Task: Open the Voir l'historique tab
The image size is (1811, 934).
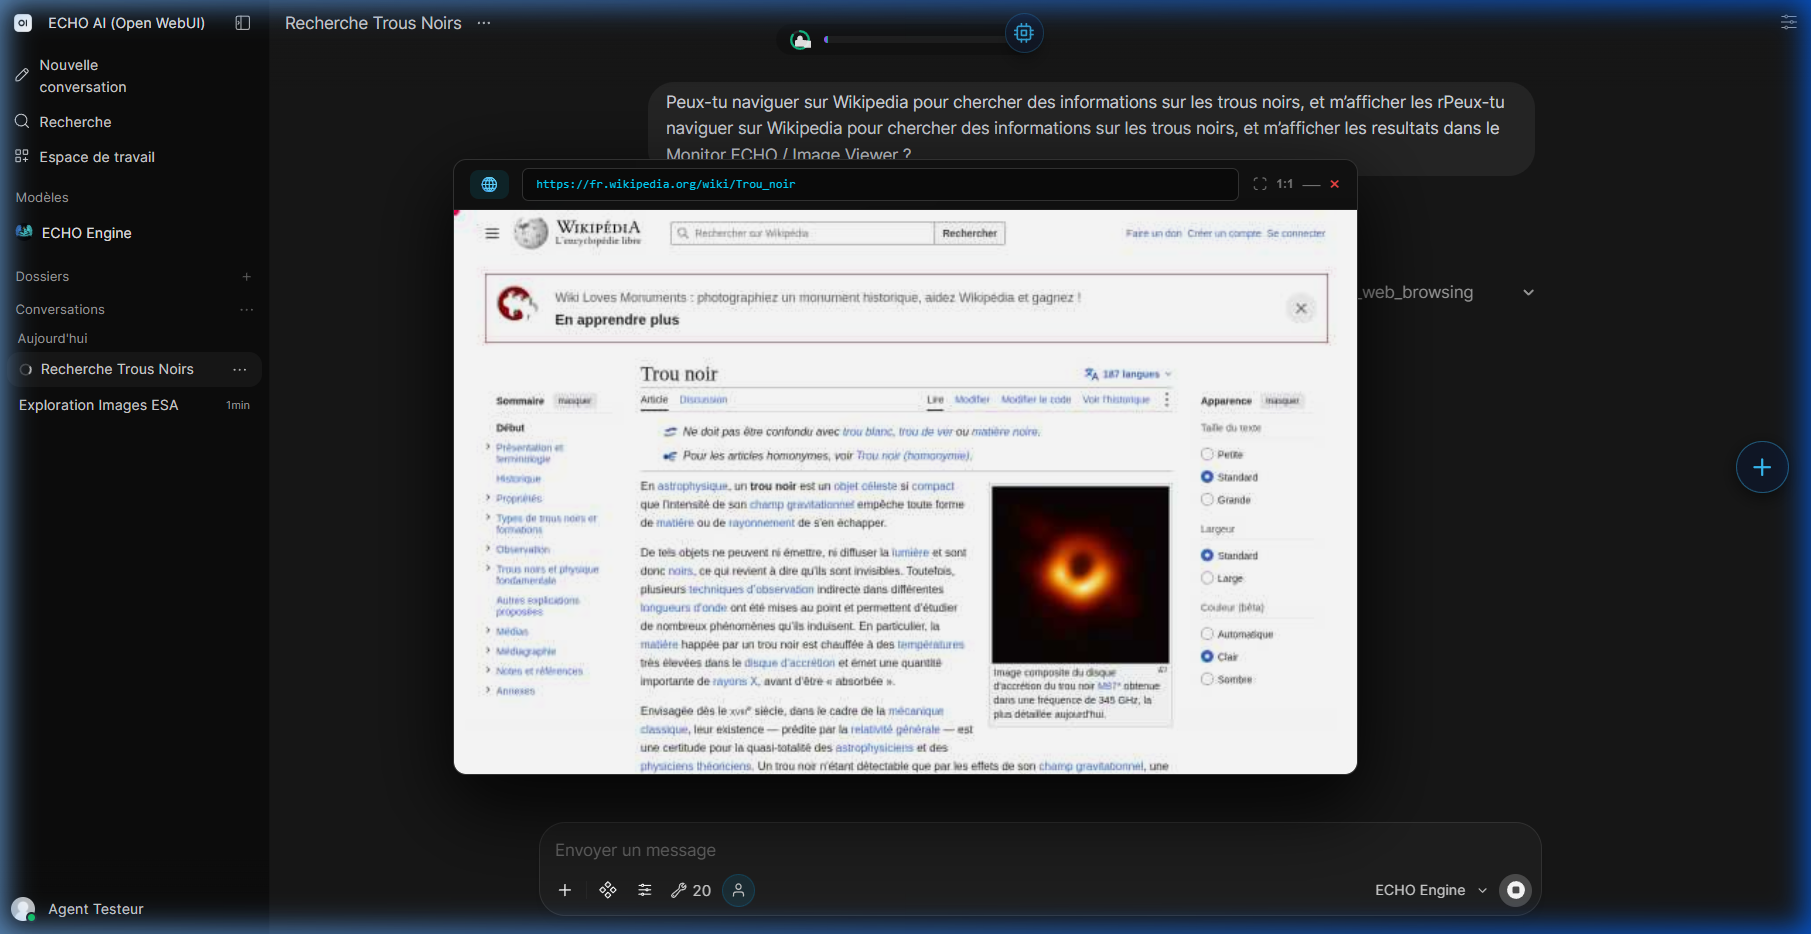Action: 1116,400
